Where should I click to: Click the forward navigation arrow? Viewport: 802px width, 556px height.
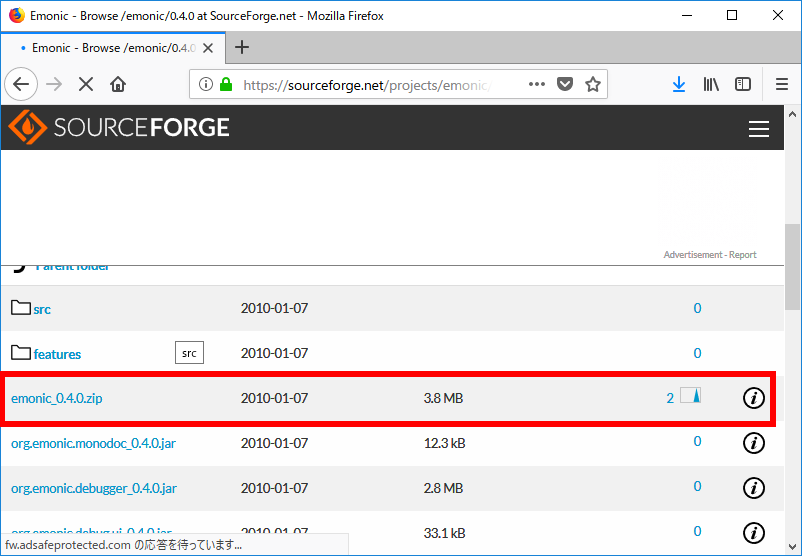54,84
